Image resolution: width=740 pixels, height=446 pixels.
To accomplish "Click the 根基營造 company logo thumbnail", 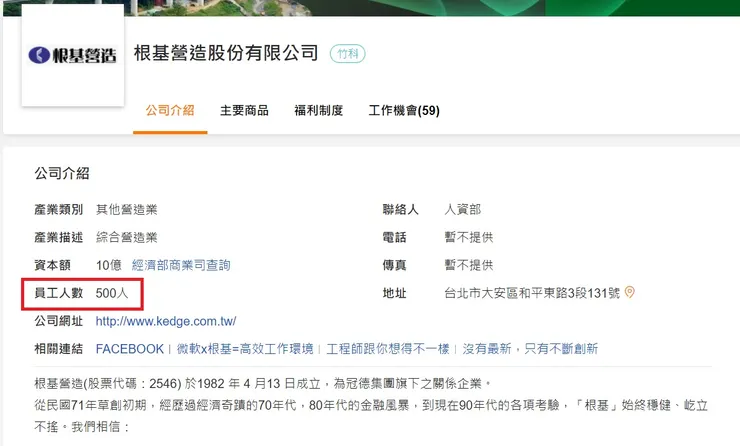I will 73,55.
